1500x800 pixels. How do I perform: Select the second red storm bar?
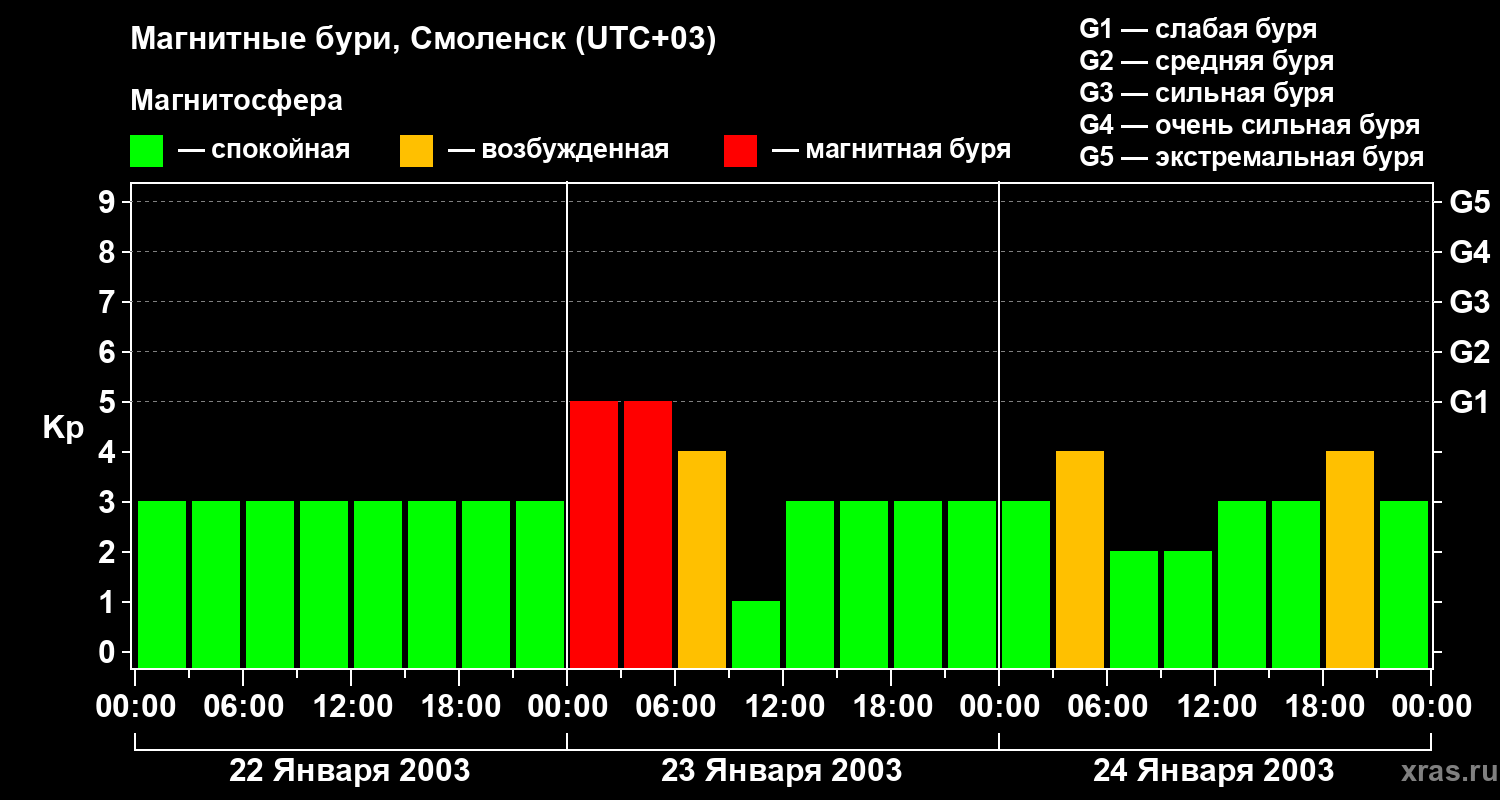pos(648,534)
